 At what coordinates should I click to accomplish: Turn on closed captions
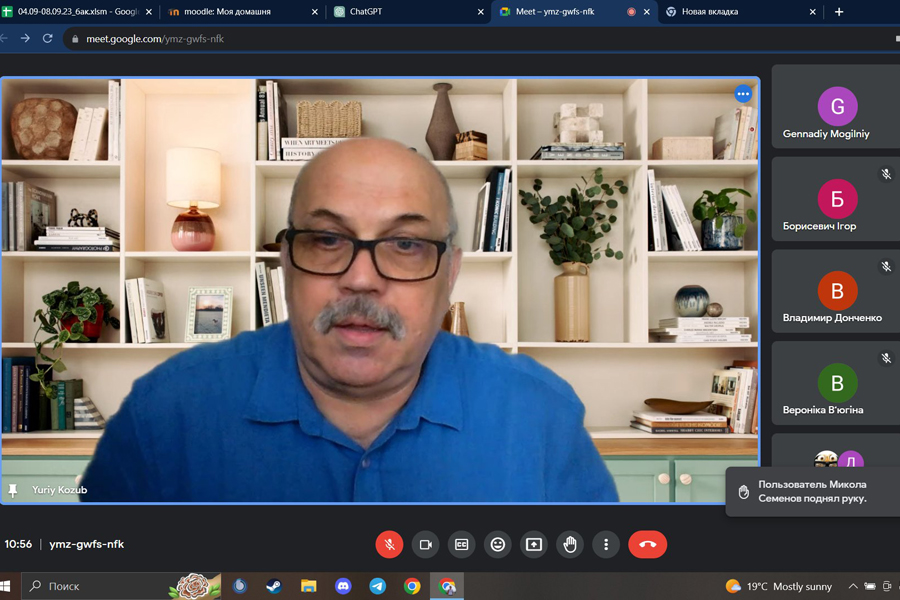[x=461, y=544]
